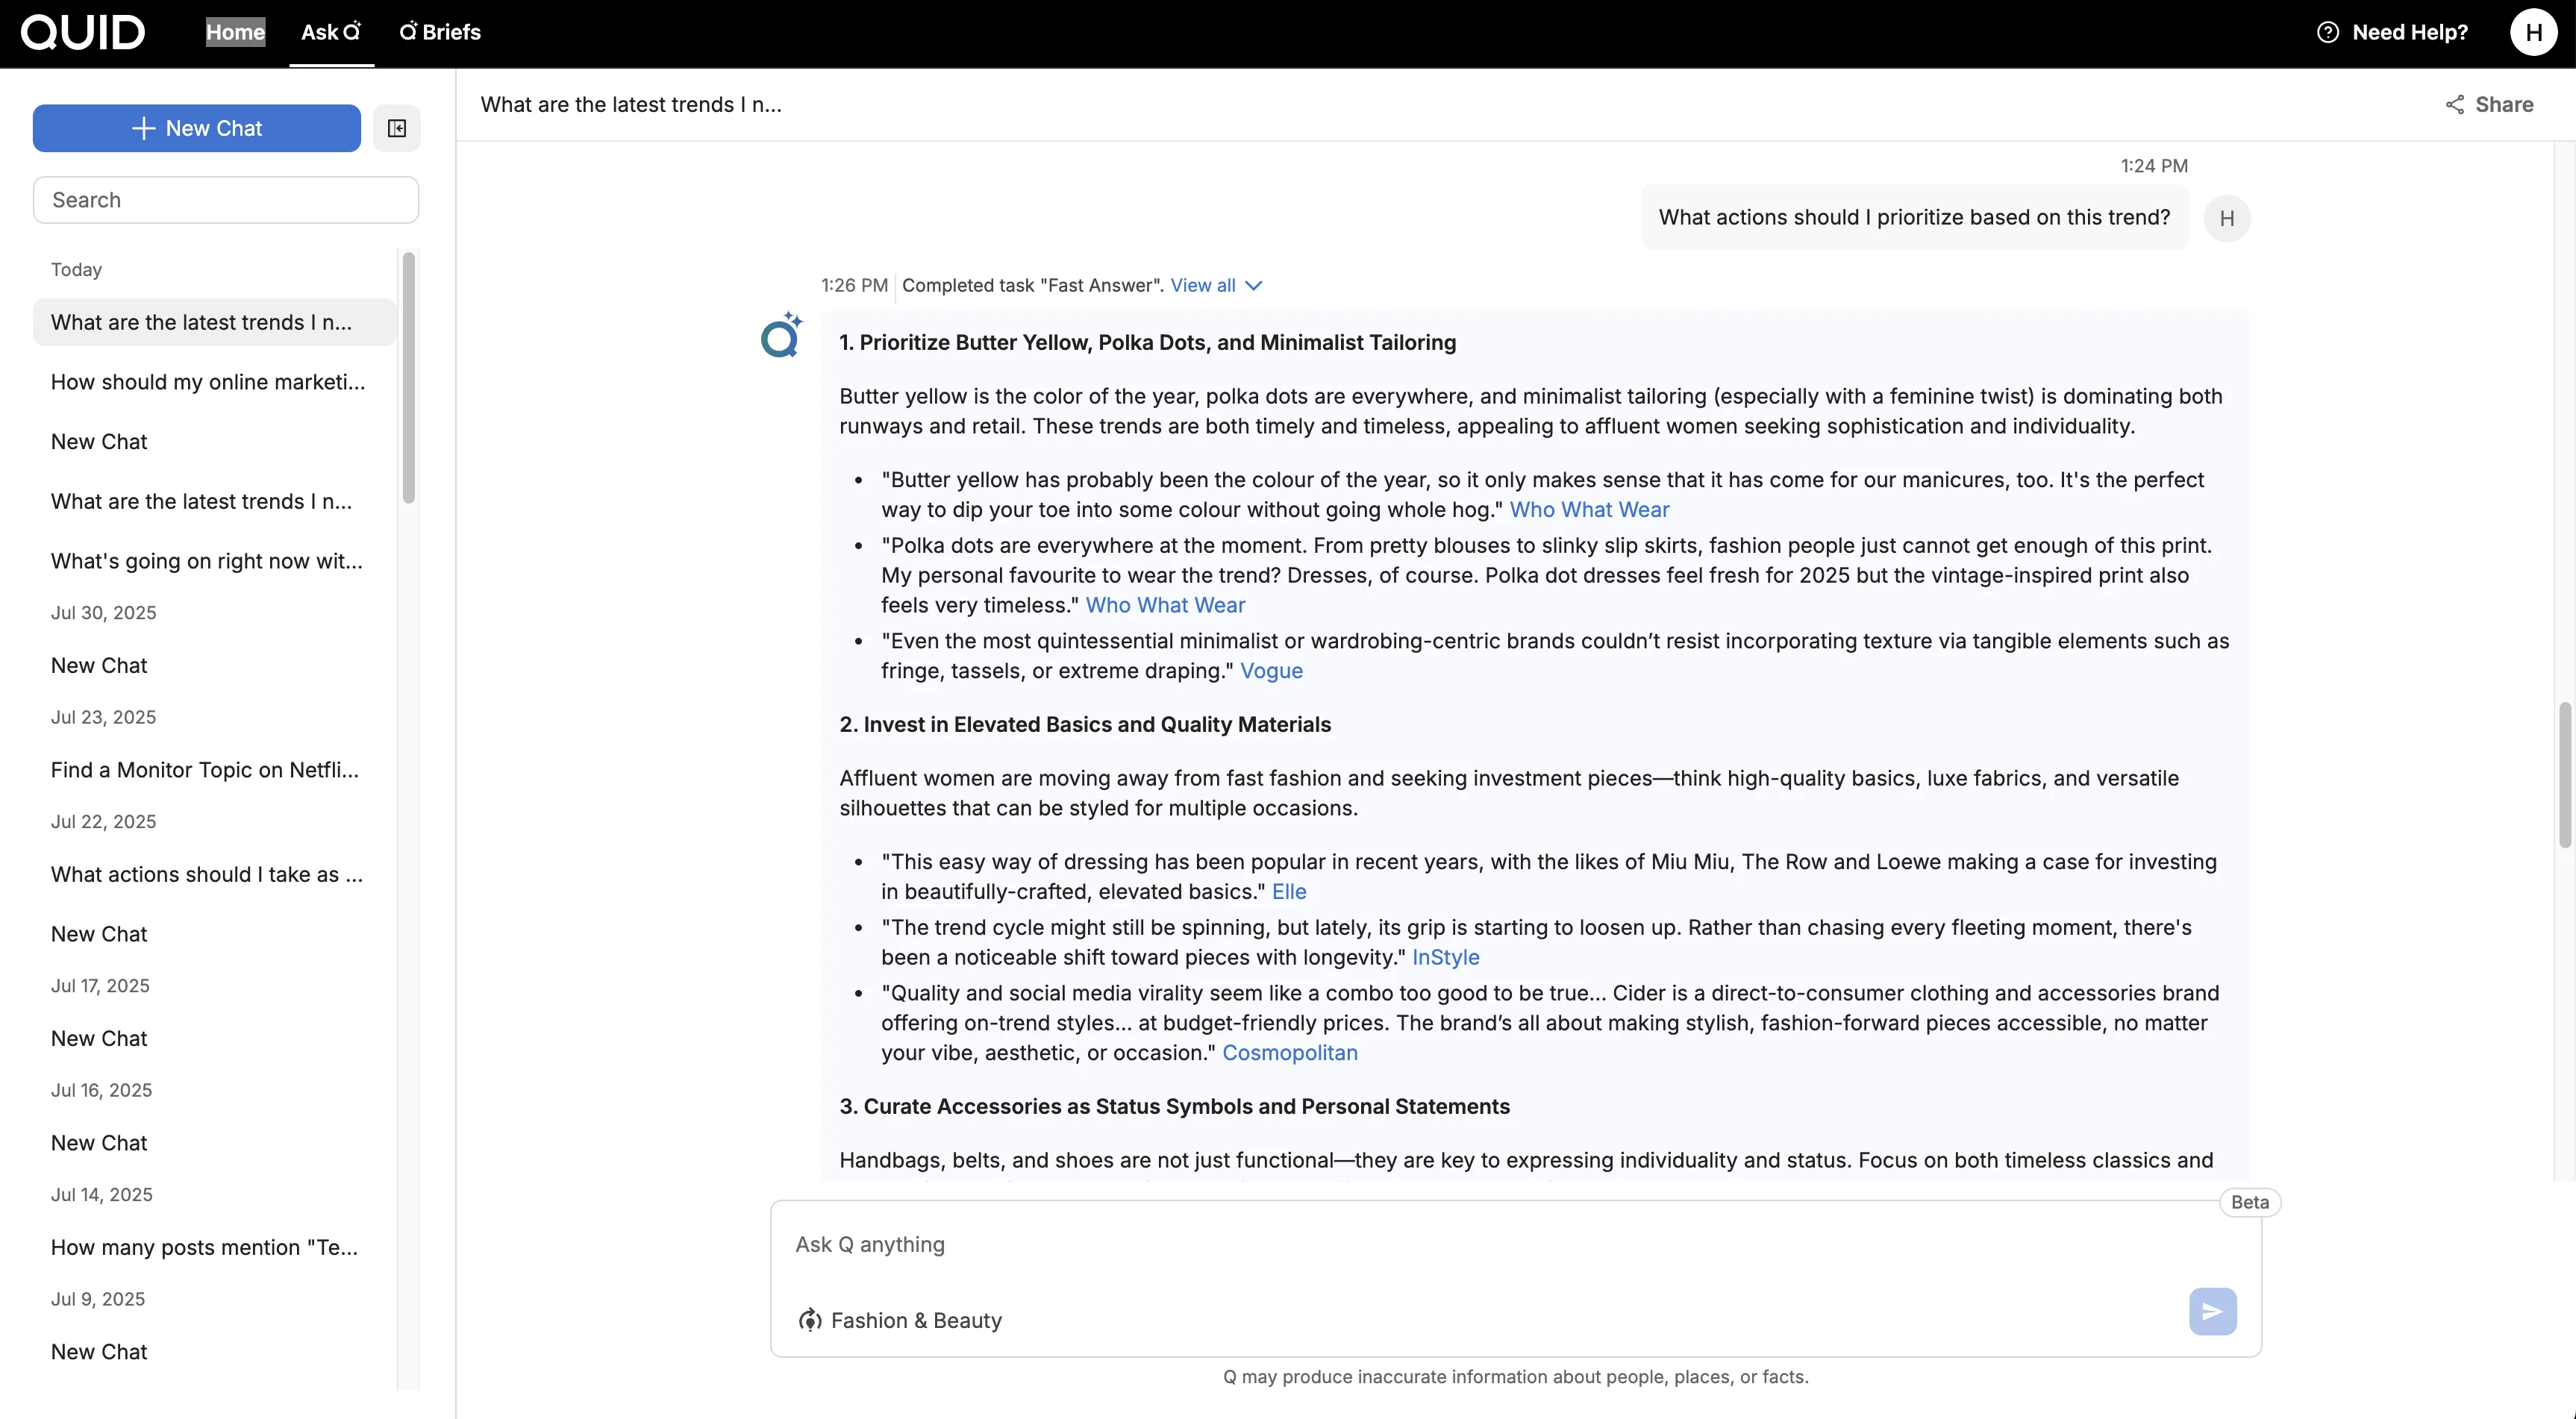2576x1419 pixels.
Task: Open the Home tab
Action: (235, 32)
